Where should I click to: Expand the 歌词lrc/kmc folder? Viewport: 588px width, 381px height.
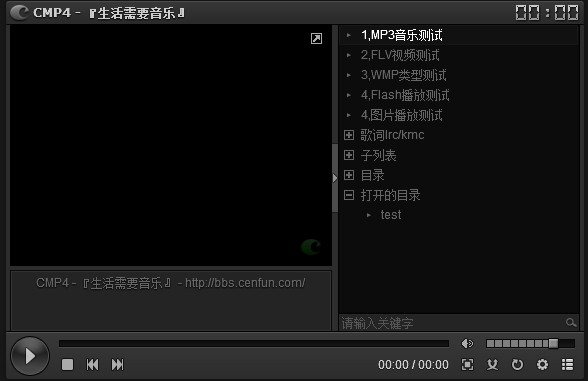tap(349, 135)
